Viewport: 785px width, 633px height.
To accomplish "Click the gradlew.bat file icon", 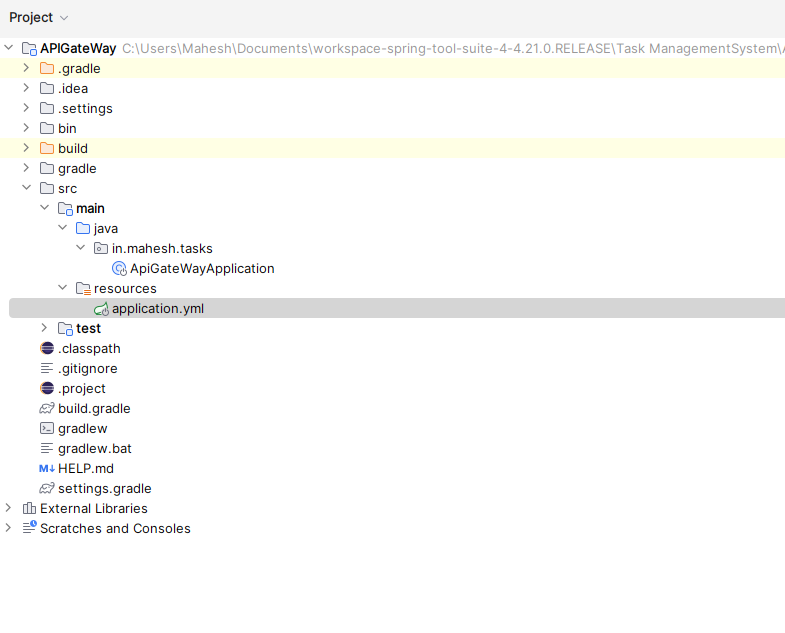I will tap(47, 448).
